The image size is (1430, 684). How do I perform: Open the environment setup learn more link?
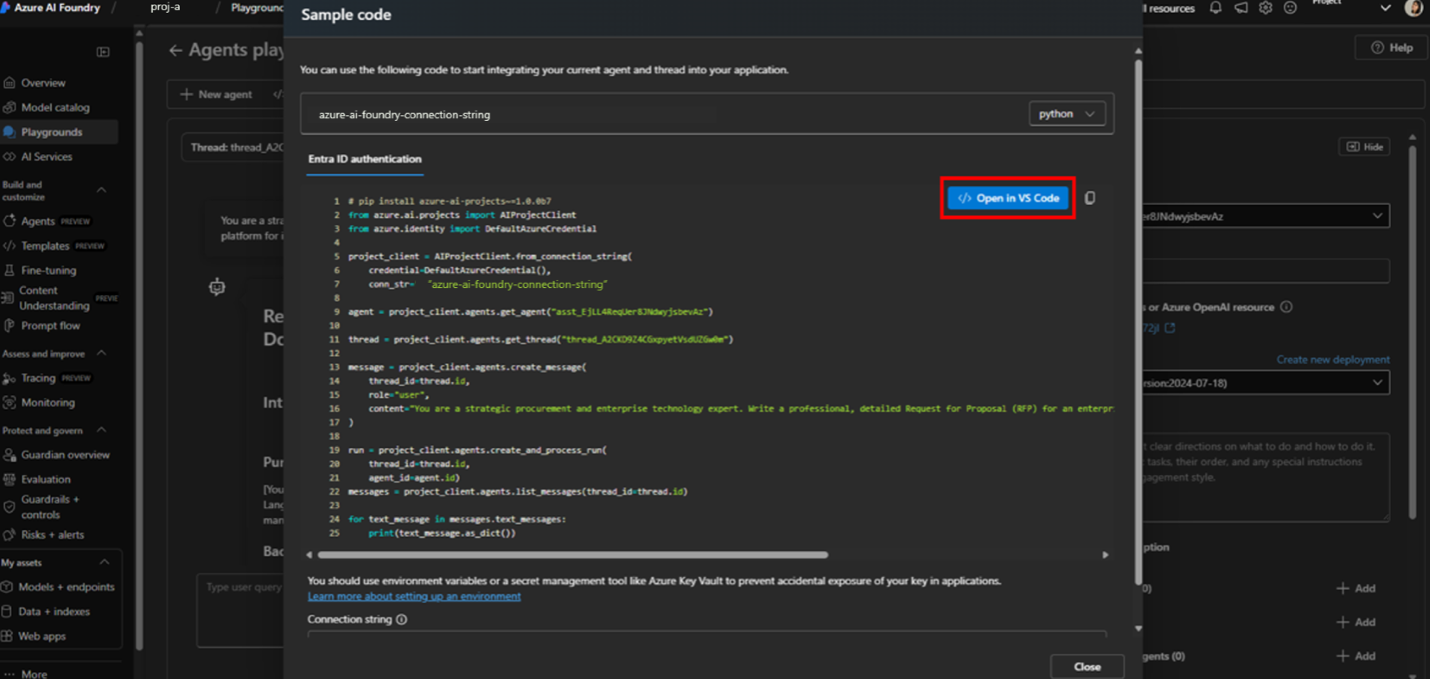(413, 596)
